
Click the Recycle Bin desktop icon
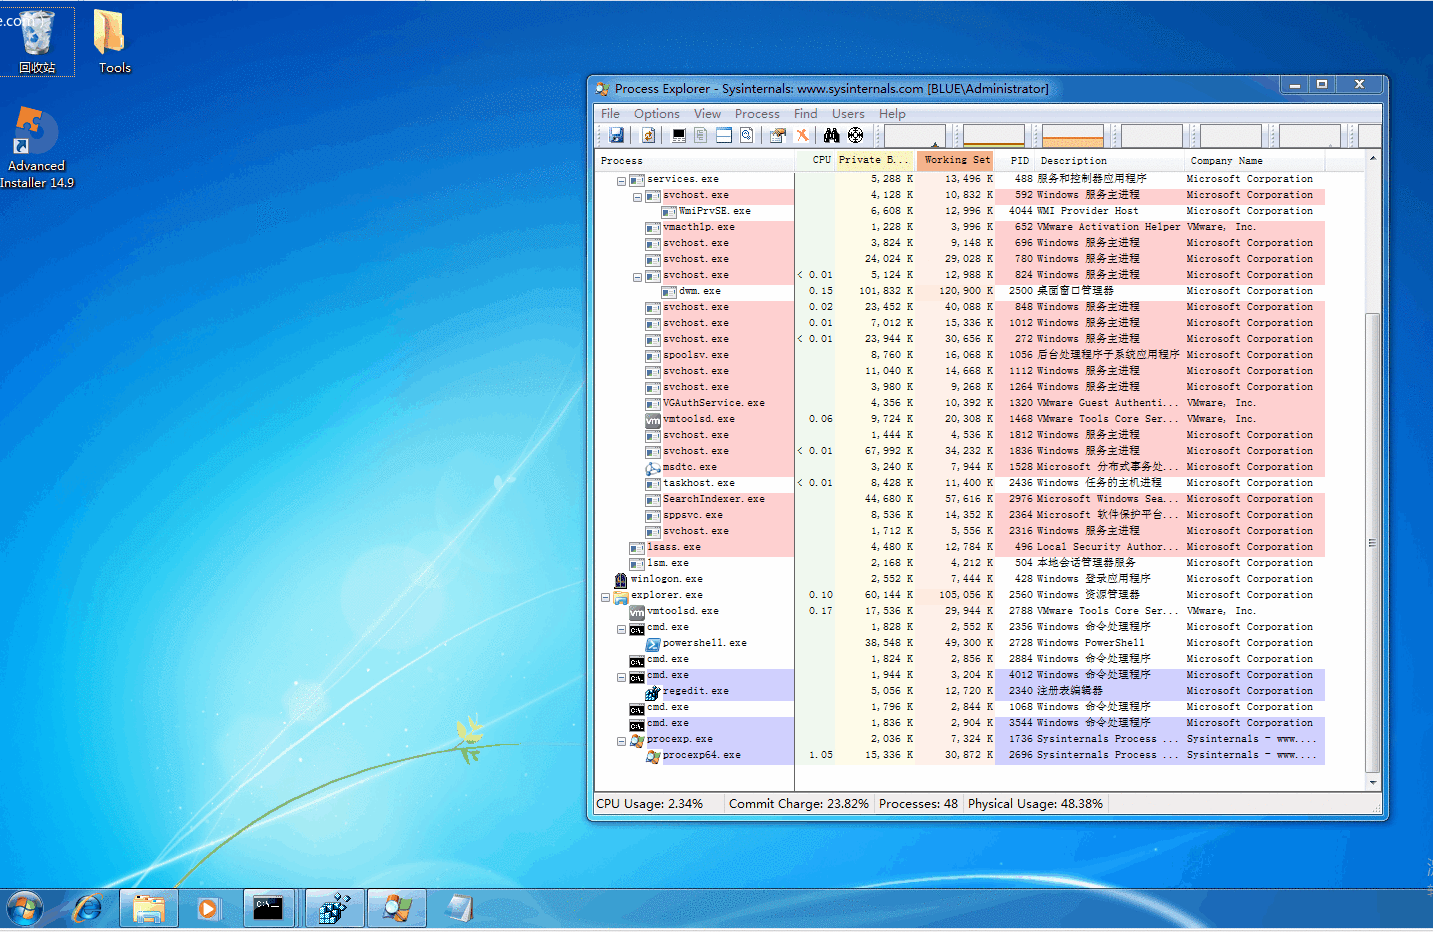click(37, 42)
